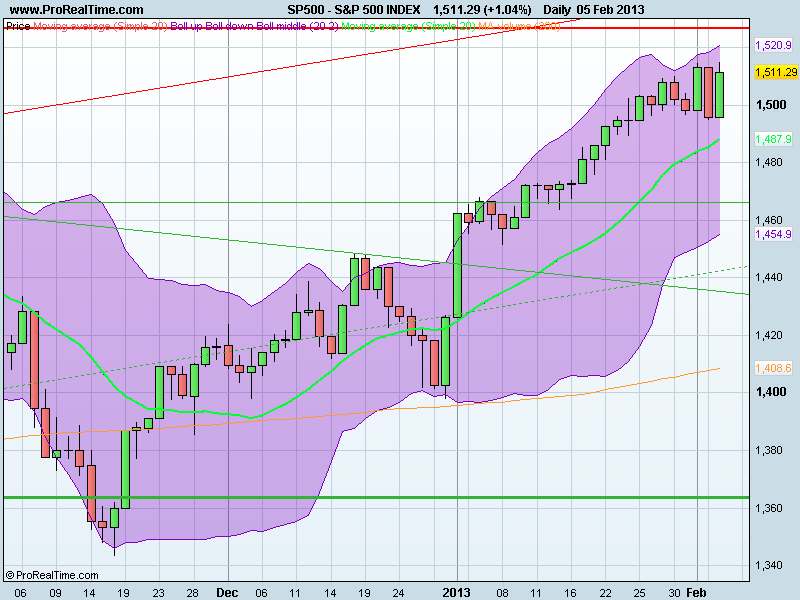Click the www.ProRealTime.com header text
The image size is (800, 600).
[x=76, y=9]
